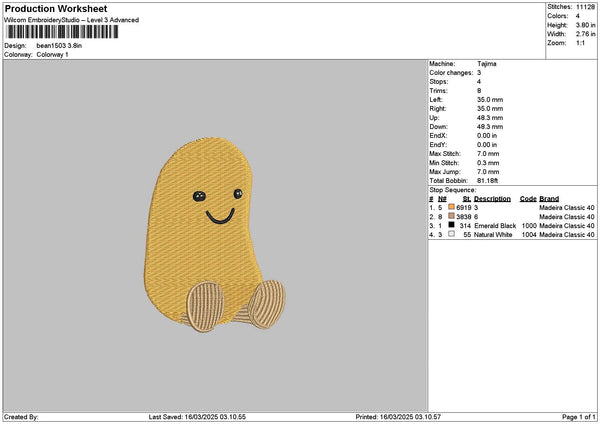This screenshot has height=424, width=600.
Task: Pick the Natural White color swatch
Action: (x=452, y=234)
